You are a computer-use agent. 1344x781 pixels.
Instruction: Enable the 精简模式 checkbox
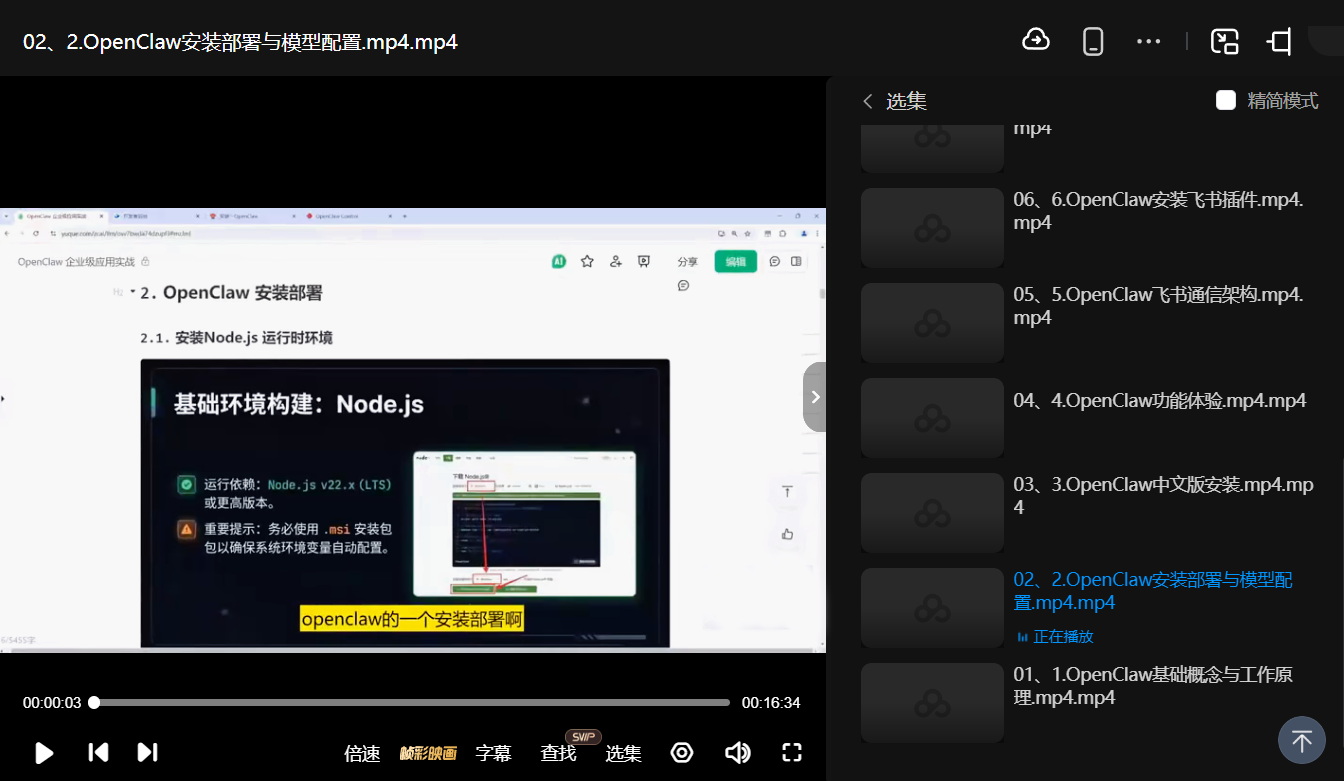(x=1226, y=100)
